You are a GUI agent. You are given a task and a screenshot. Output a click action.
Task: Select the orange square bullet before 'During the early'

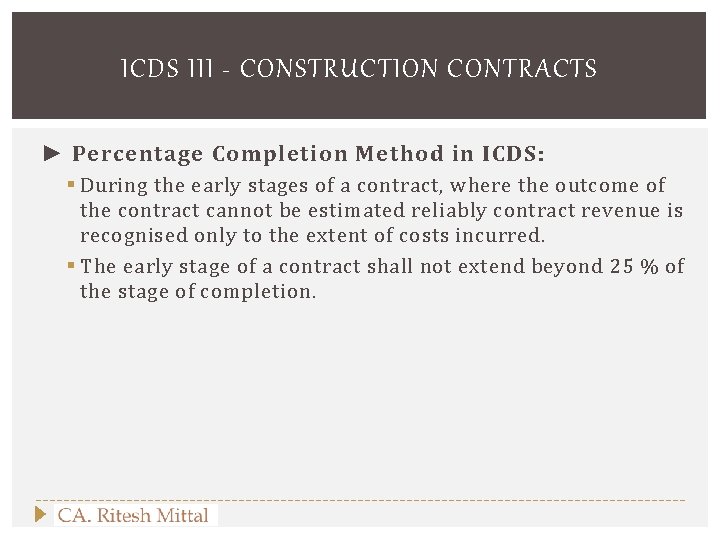(x=71, y=185)
